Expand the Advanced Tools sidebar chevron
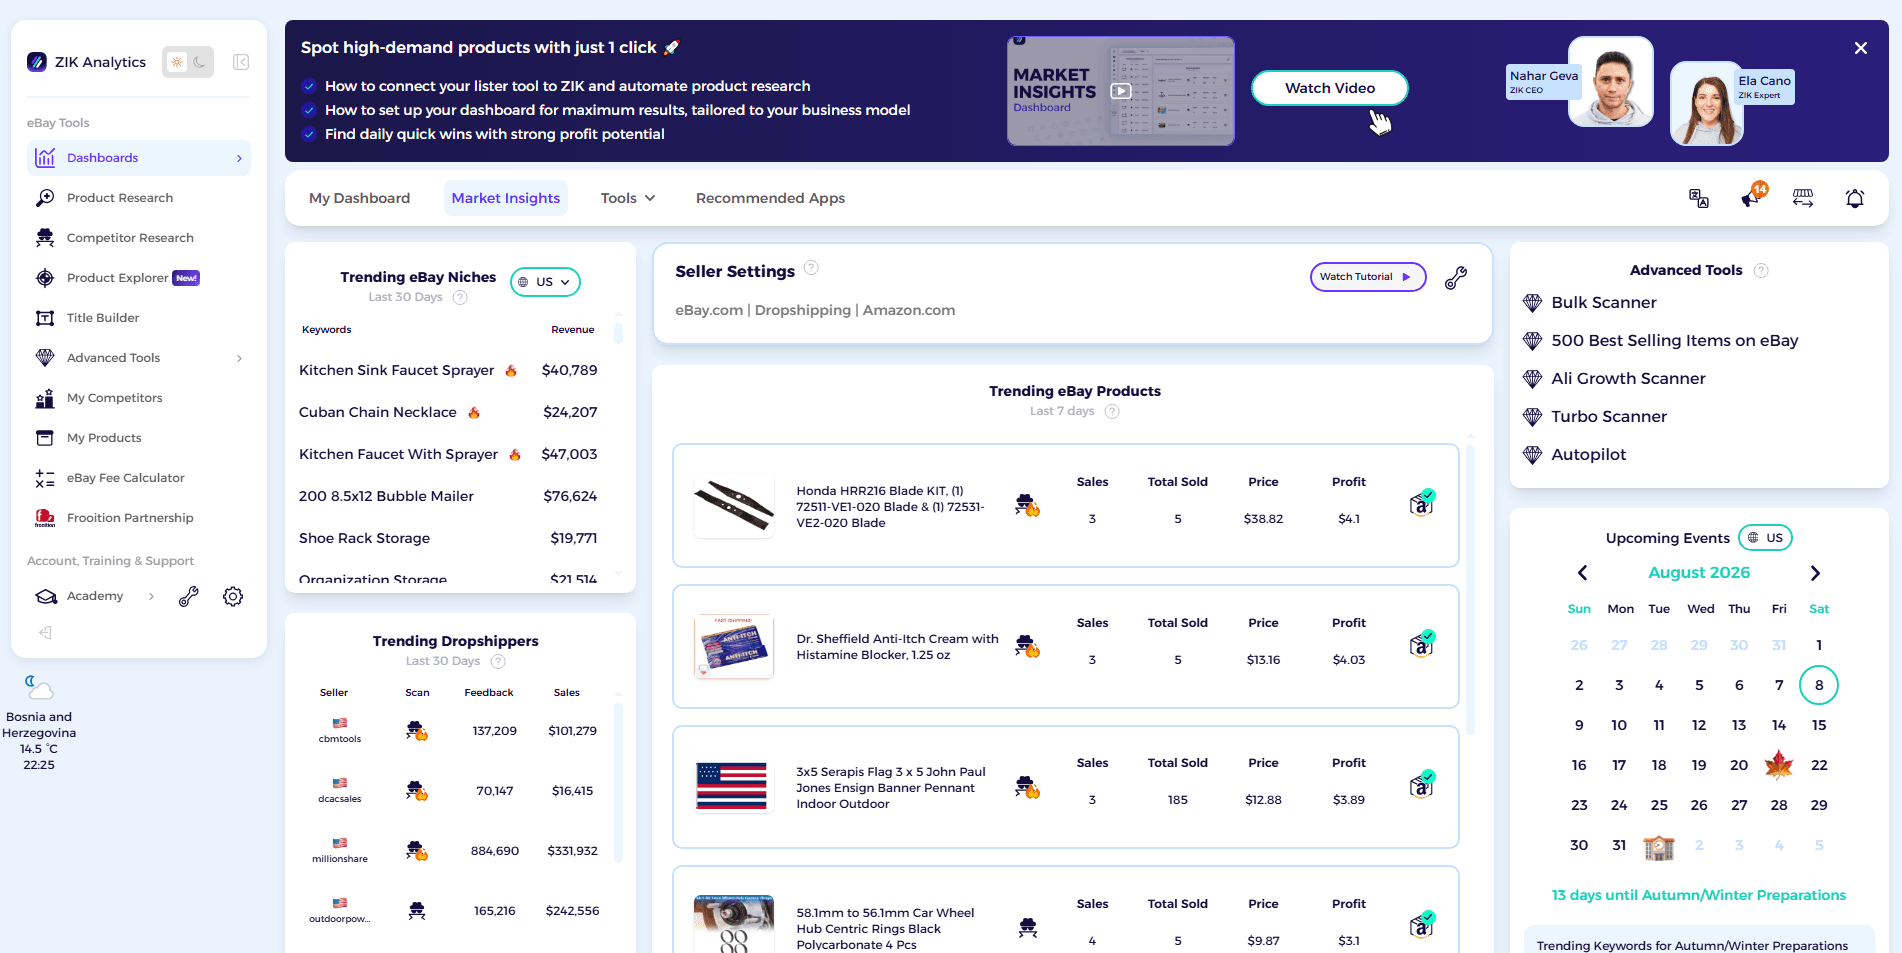Image resolution: width=1902 pixels, height=953 pixels. (239, 358)
